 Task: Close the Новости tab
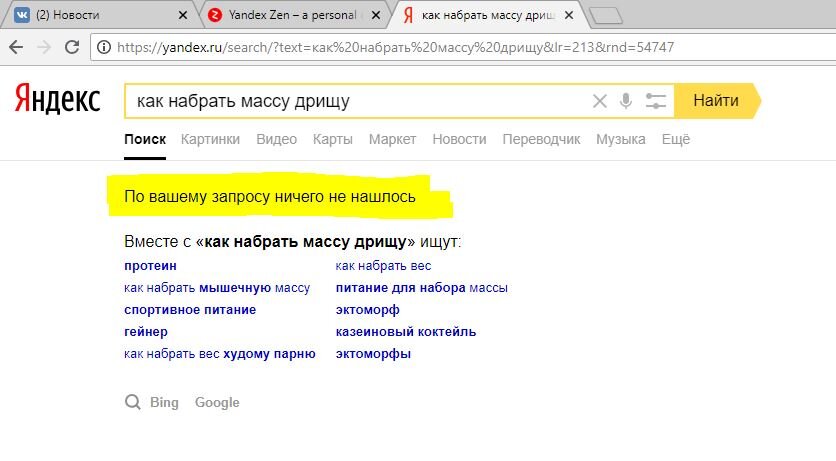[x=183, y=15]
